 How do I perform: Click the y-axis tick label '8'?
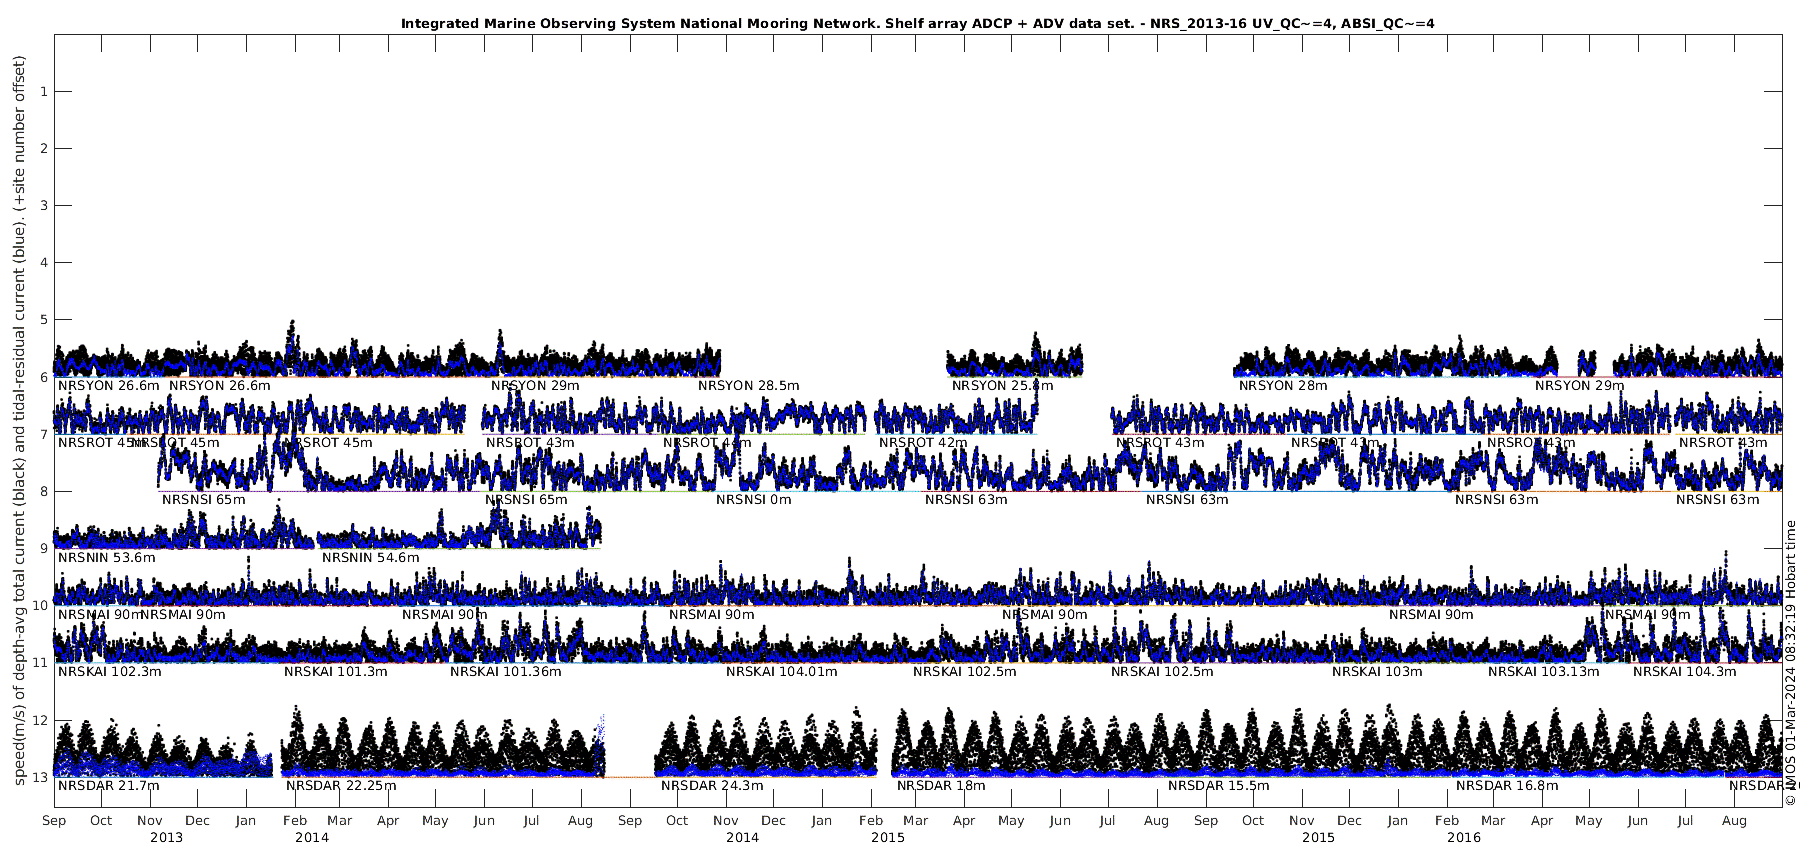[43, 491]
